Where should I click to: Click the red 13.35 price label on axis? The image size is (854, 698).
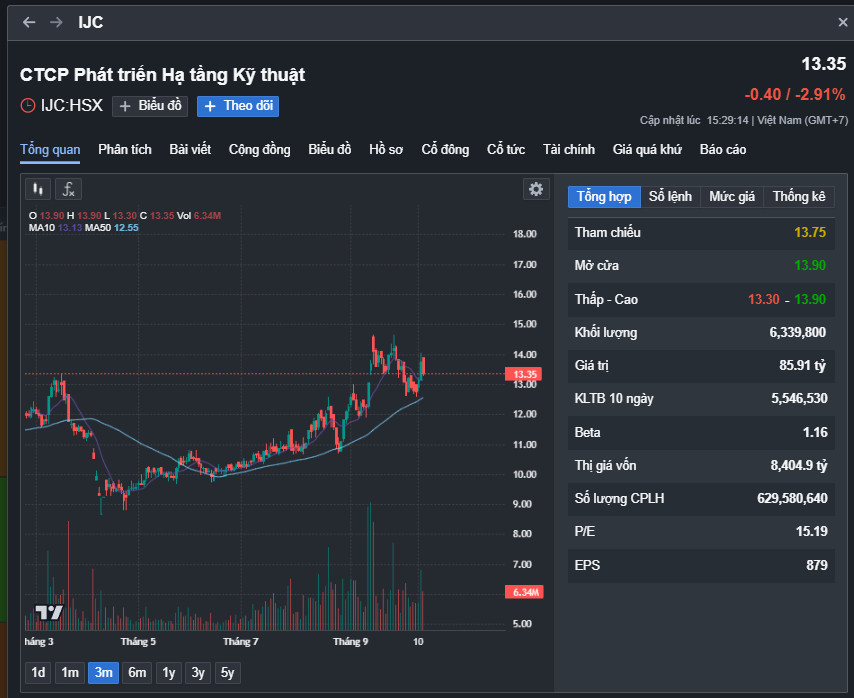pyautogui.click(x=526, y=375)
